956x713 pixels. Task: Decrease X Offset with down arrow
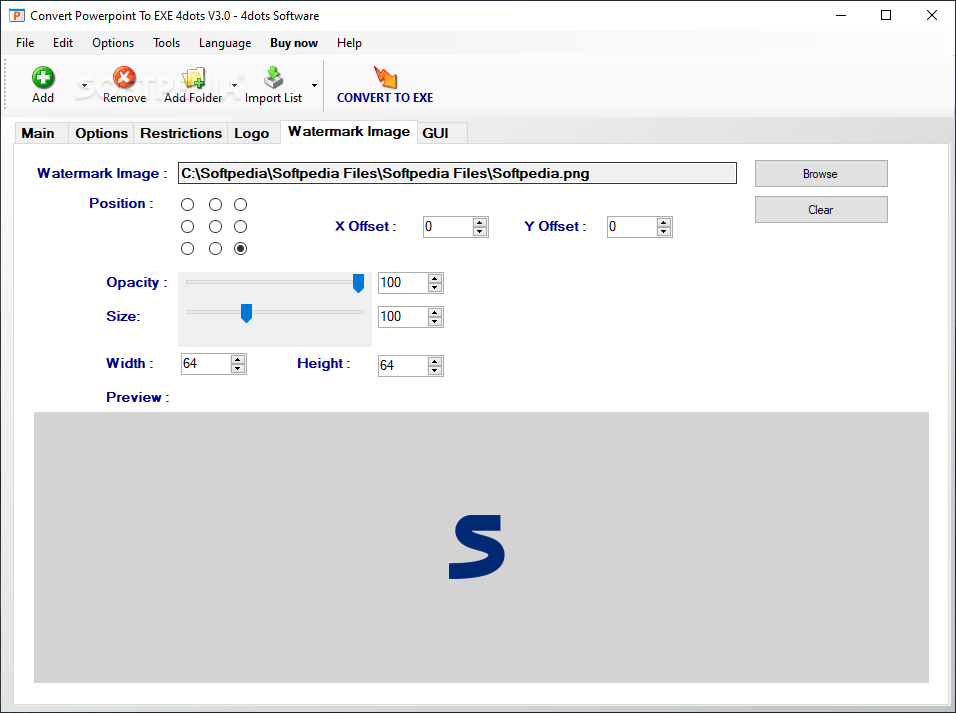click(x=480, y=231)
